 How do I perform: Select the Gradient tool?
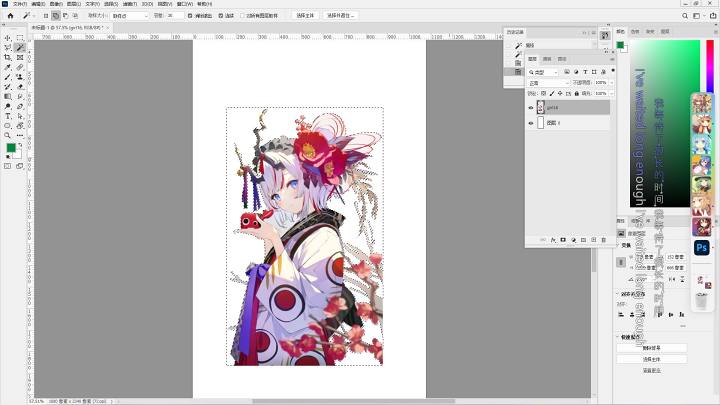point(8,96)
